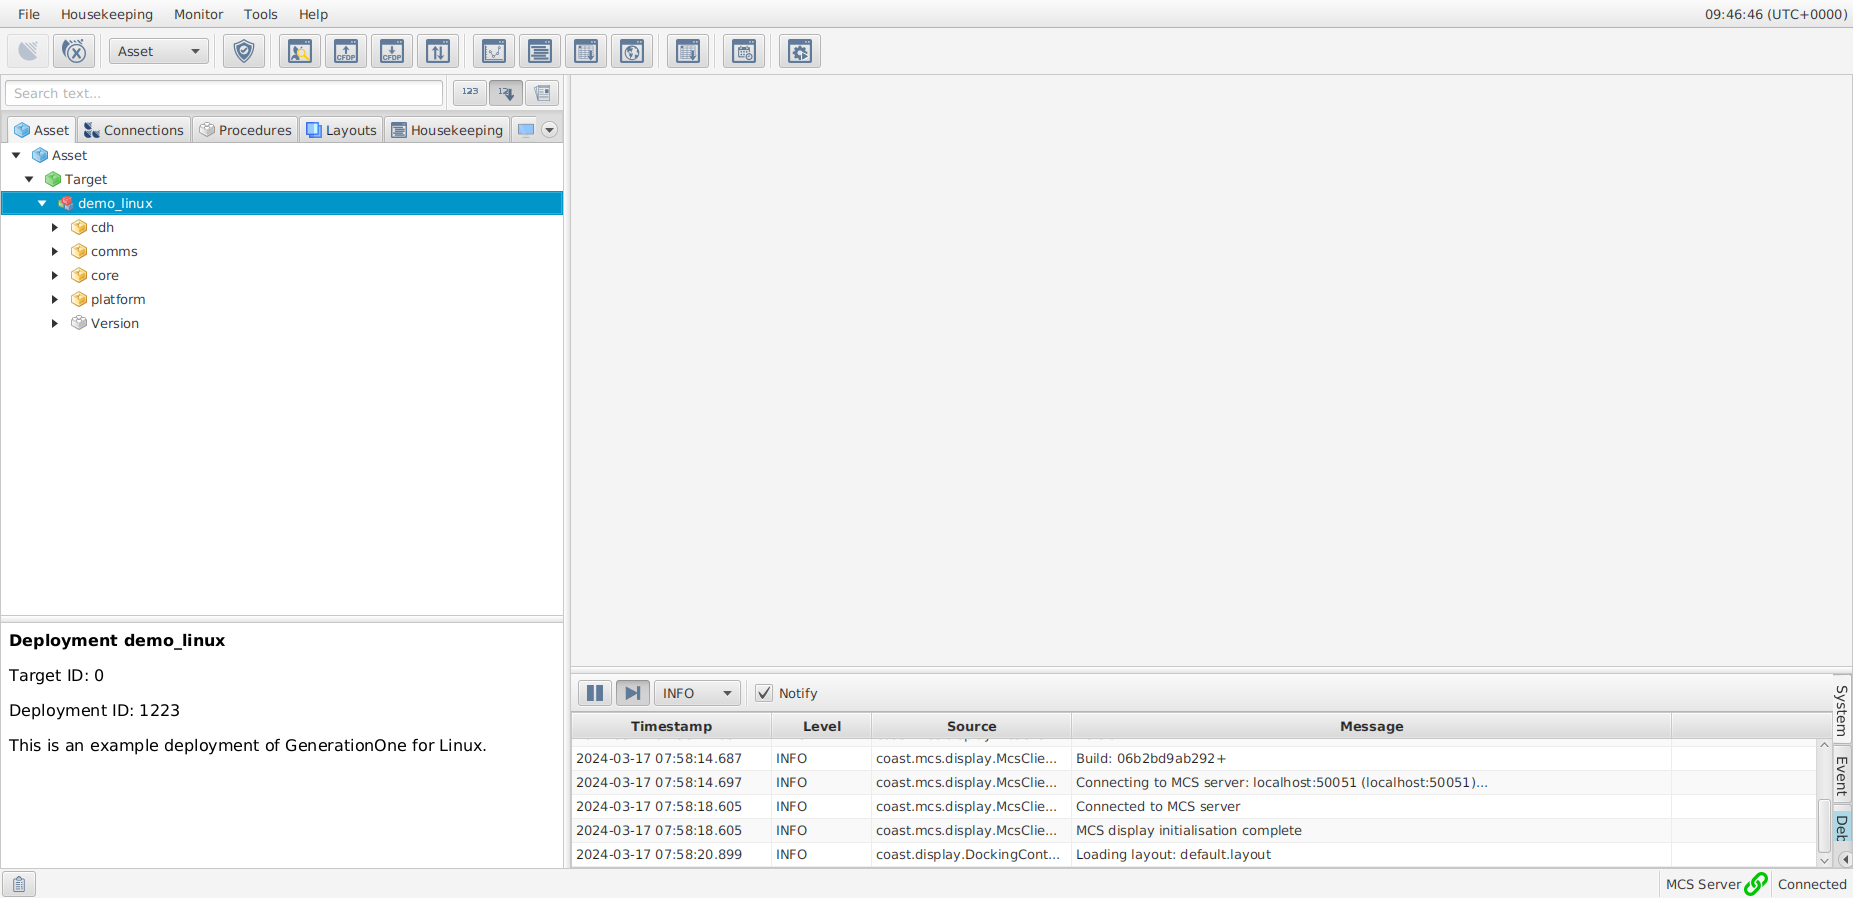Open the Housekeeping menu in menu bar
Image resolution: width=1853 pixels, height=898 pixels.
pos(107,14)
